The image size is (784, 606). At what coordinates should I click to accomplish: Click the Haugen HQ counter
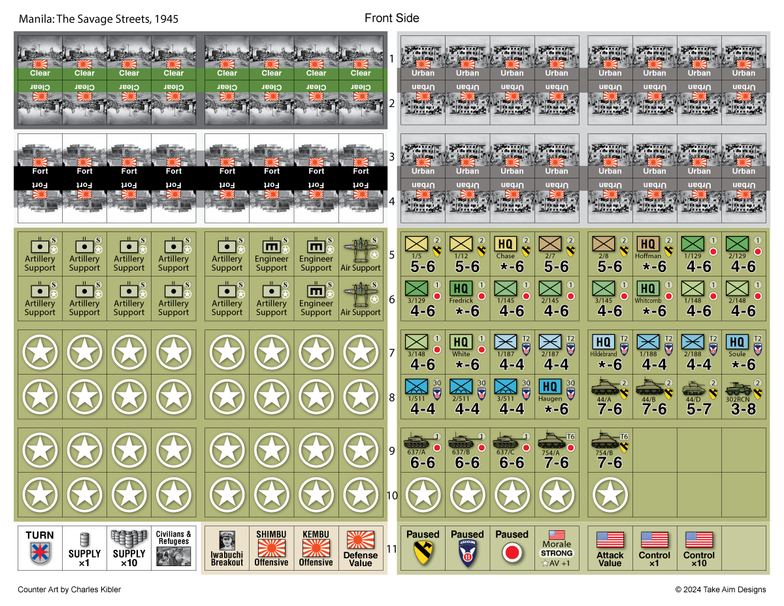pyautogui.click(x=556, y=398)
